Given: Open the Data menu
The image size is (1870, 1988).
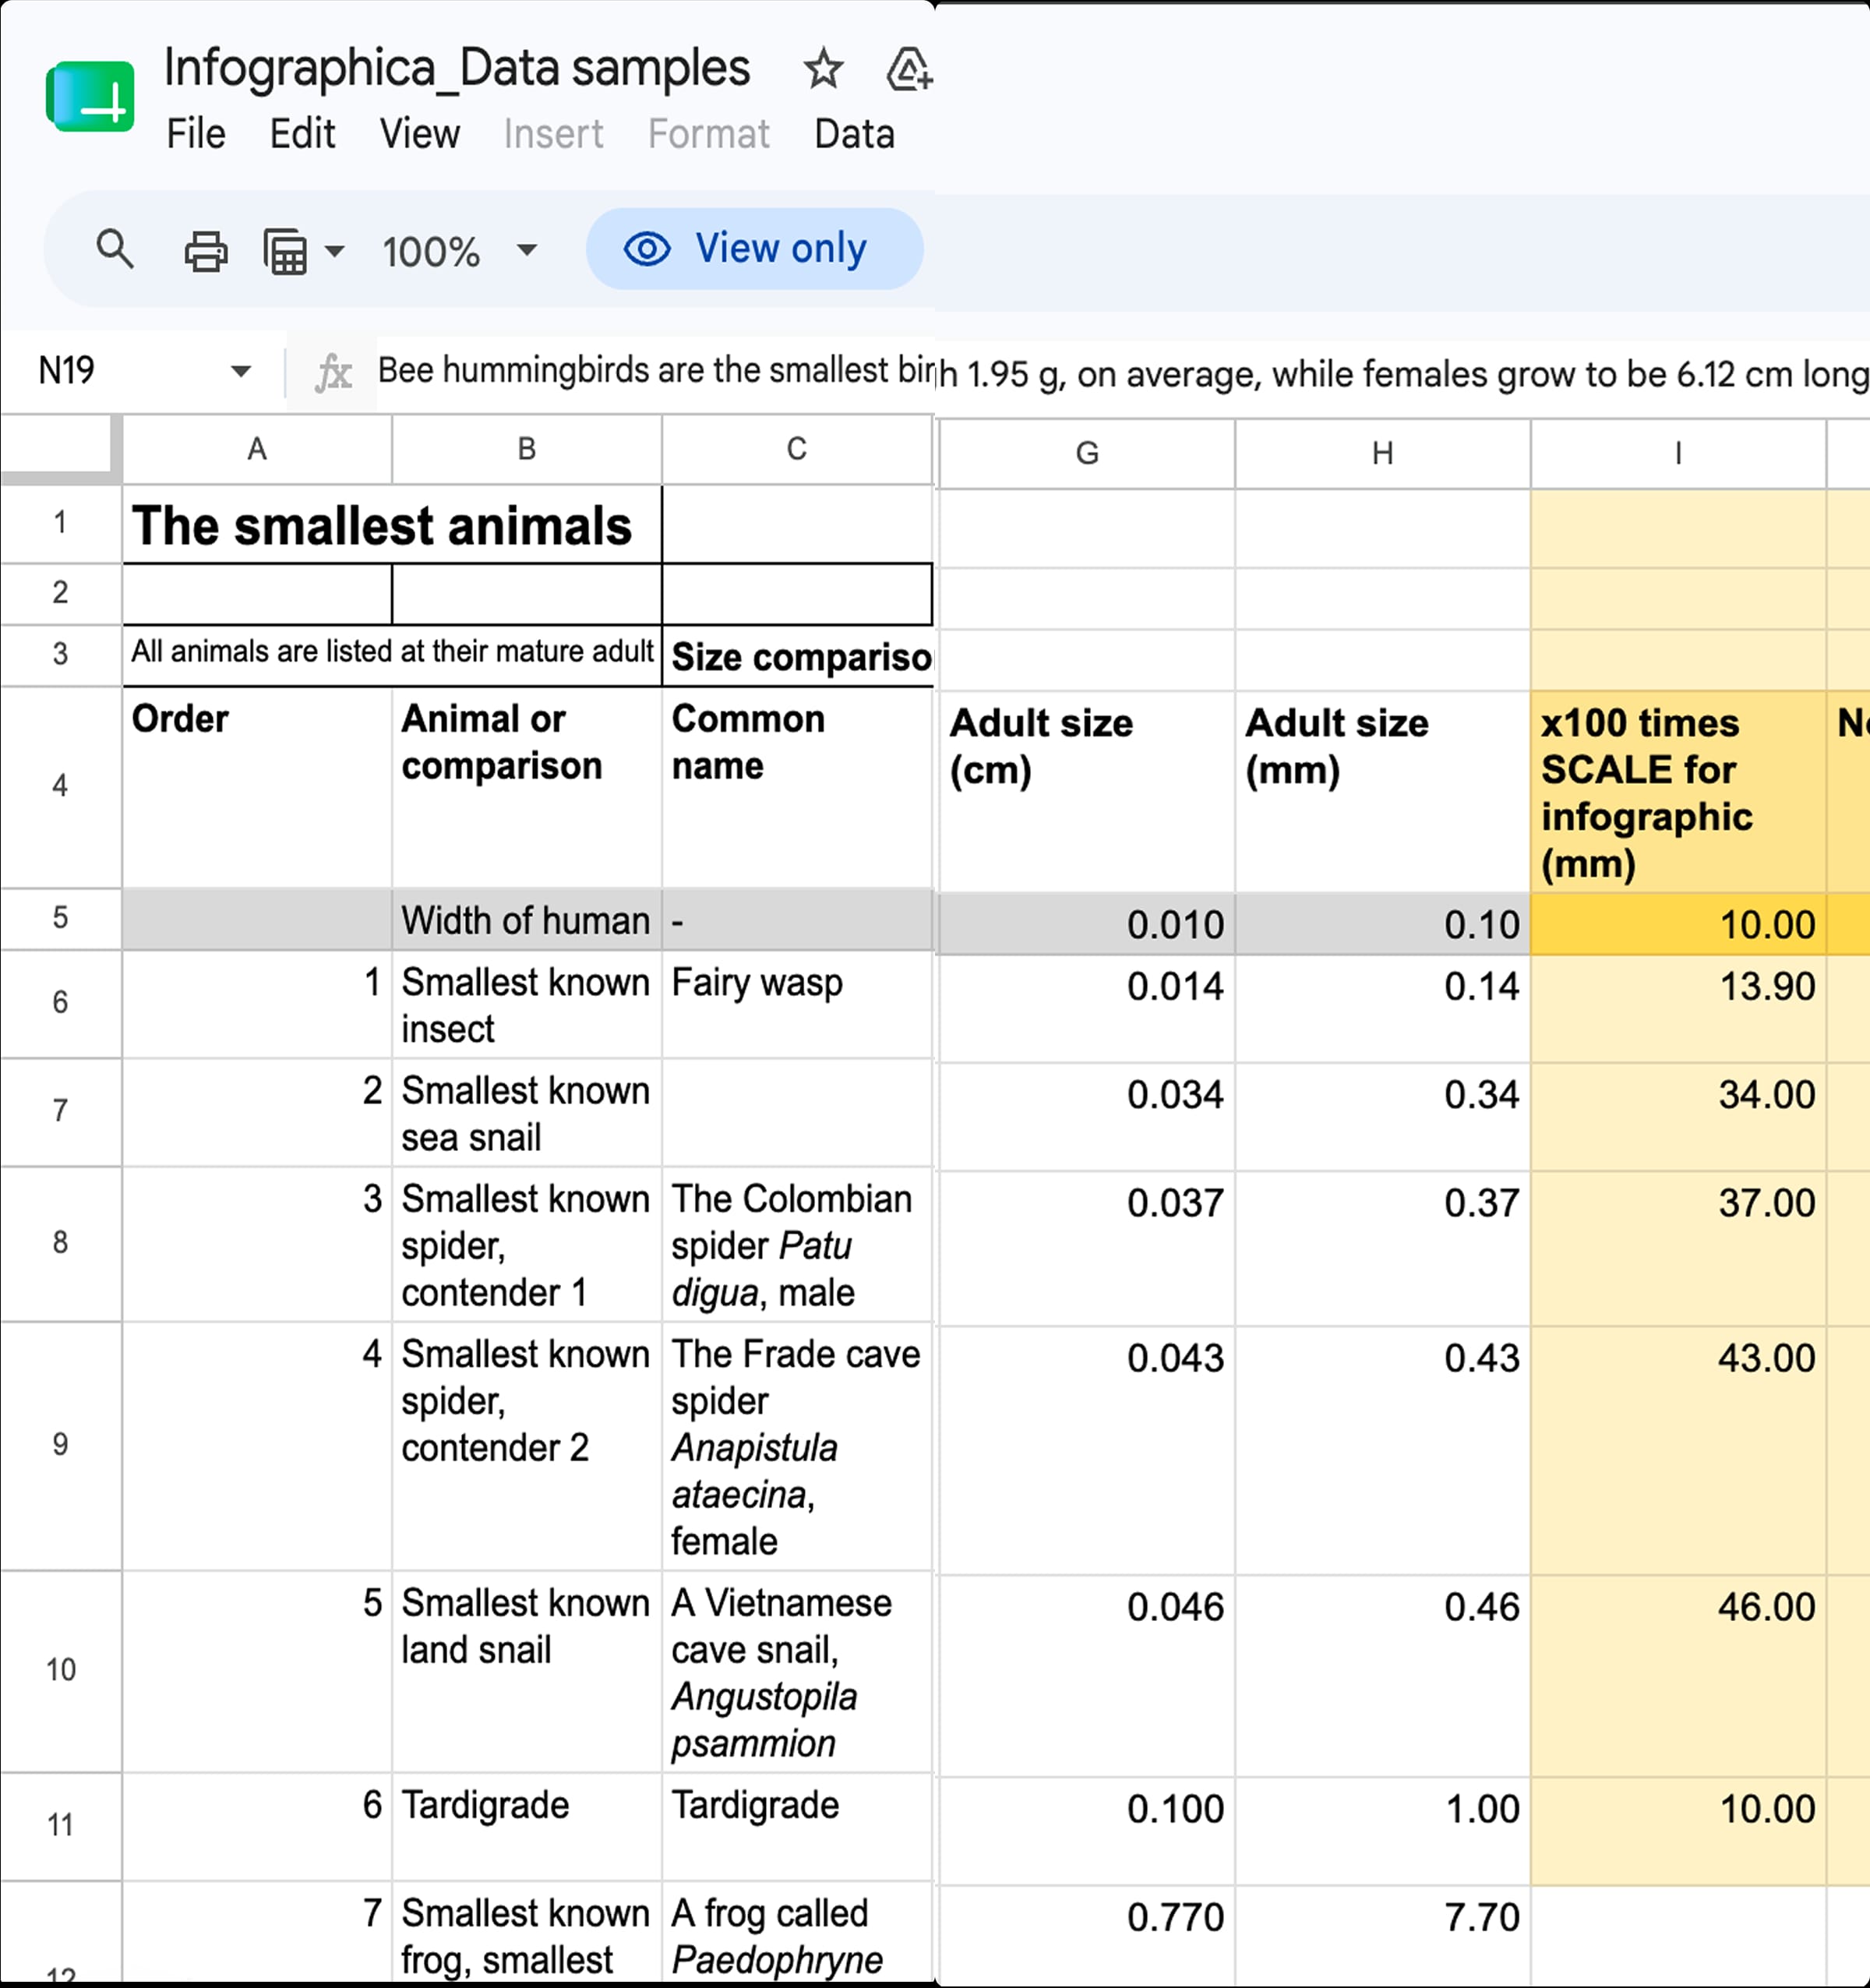Looking at the screenshot, I should (x=854, y=134).
